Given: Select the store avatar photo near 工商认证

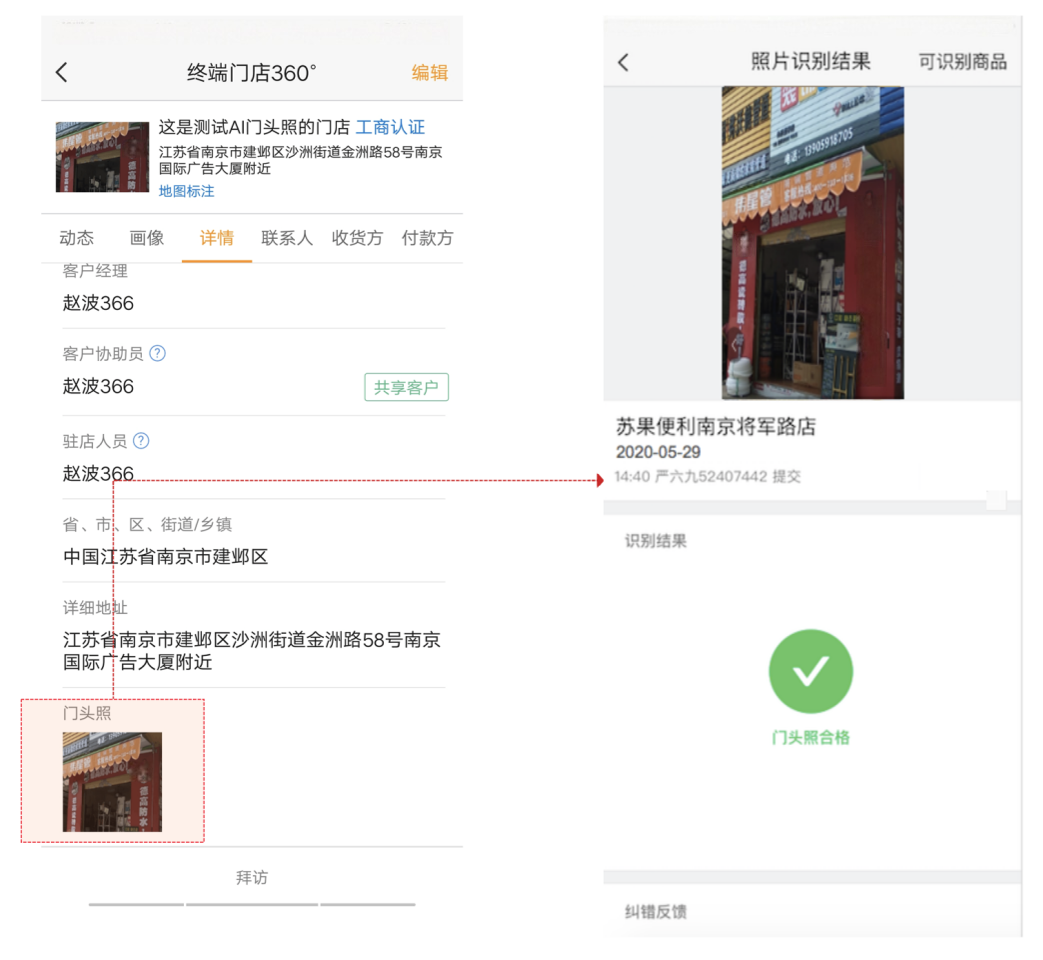Looking at the screenshot, I should point(101,156).
